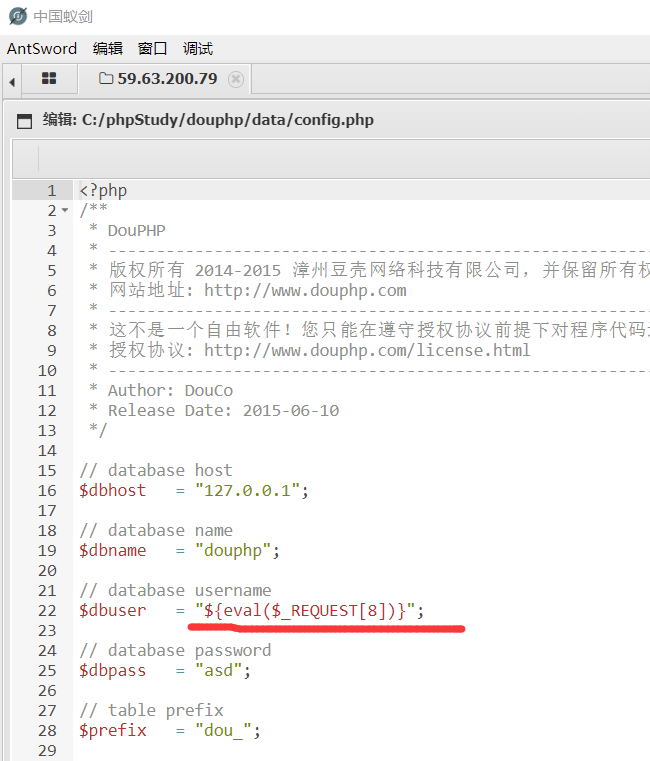Click the $prefix variable

[x=113, y=730]
